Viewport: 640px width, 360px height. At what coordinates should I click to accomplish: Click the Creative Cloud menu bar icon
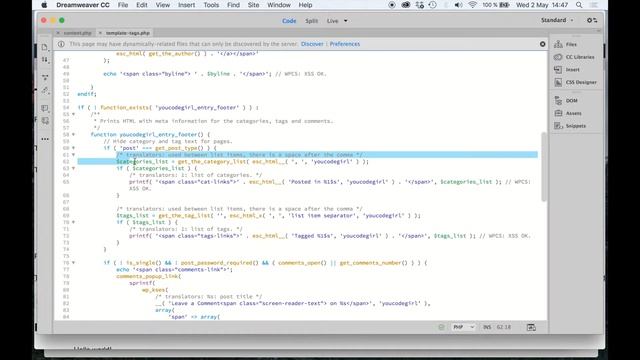[x=405, y=5]
